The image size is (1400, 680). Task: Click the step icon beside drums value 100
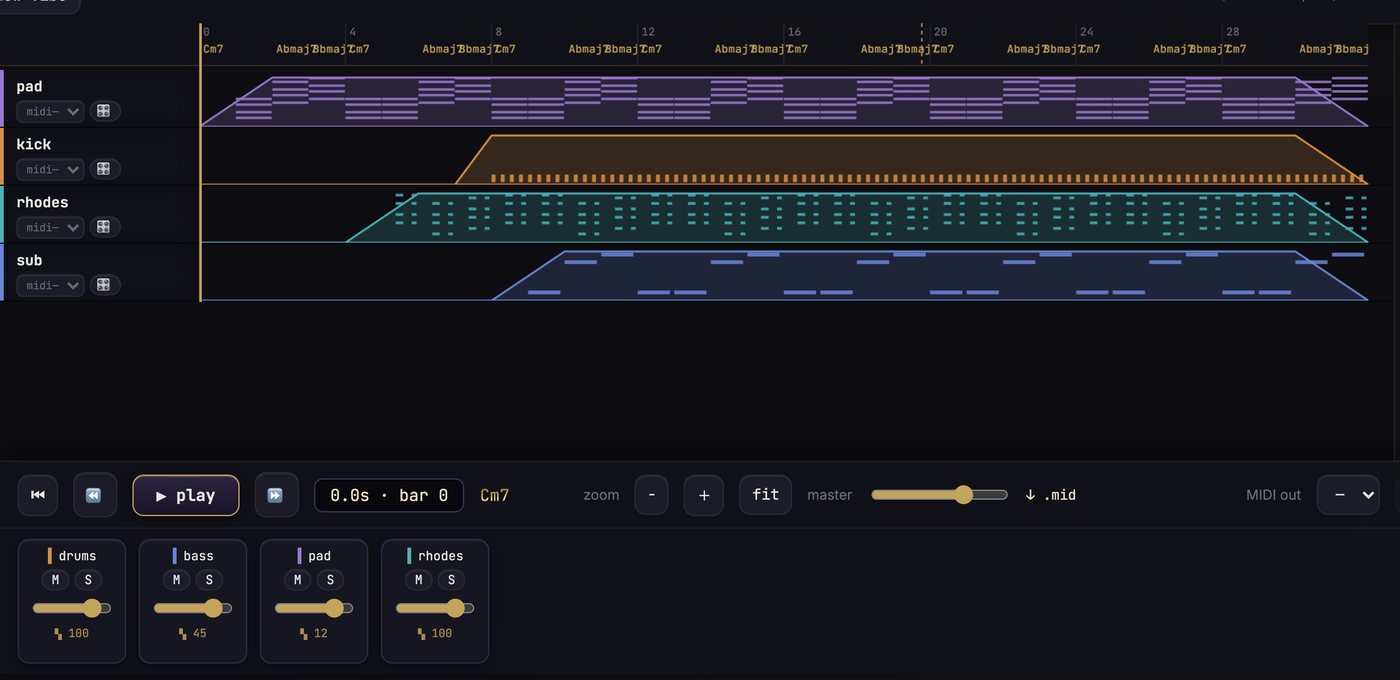(x=58, y=633)
